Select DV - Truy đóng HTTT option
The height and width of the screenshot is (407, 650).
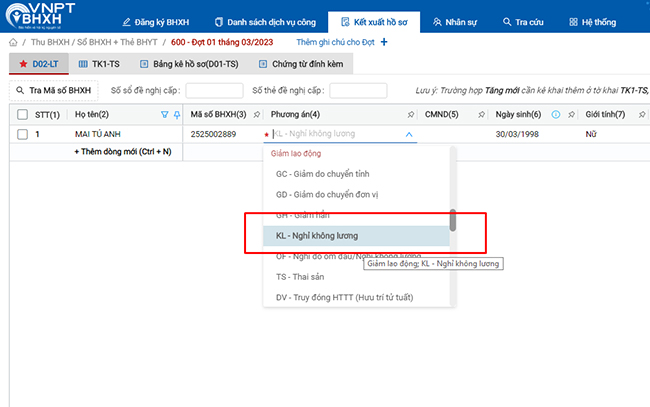[x=357, y=298]
